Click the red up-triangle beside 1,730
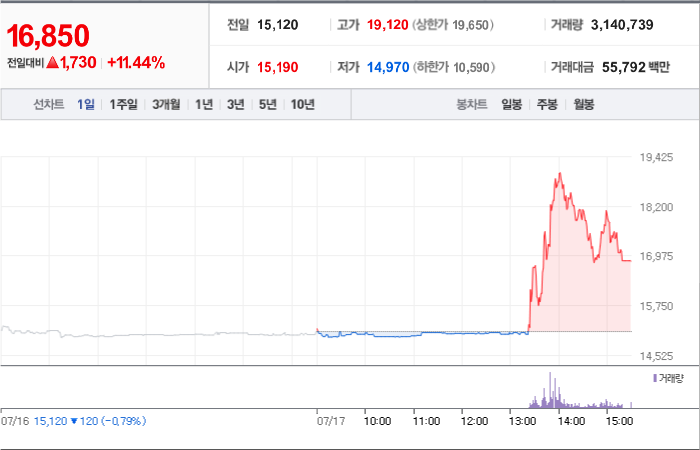This screenshot has height=450, width=700. pos(52,63)
